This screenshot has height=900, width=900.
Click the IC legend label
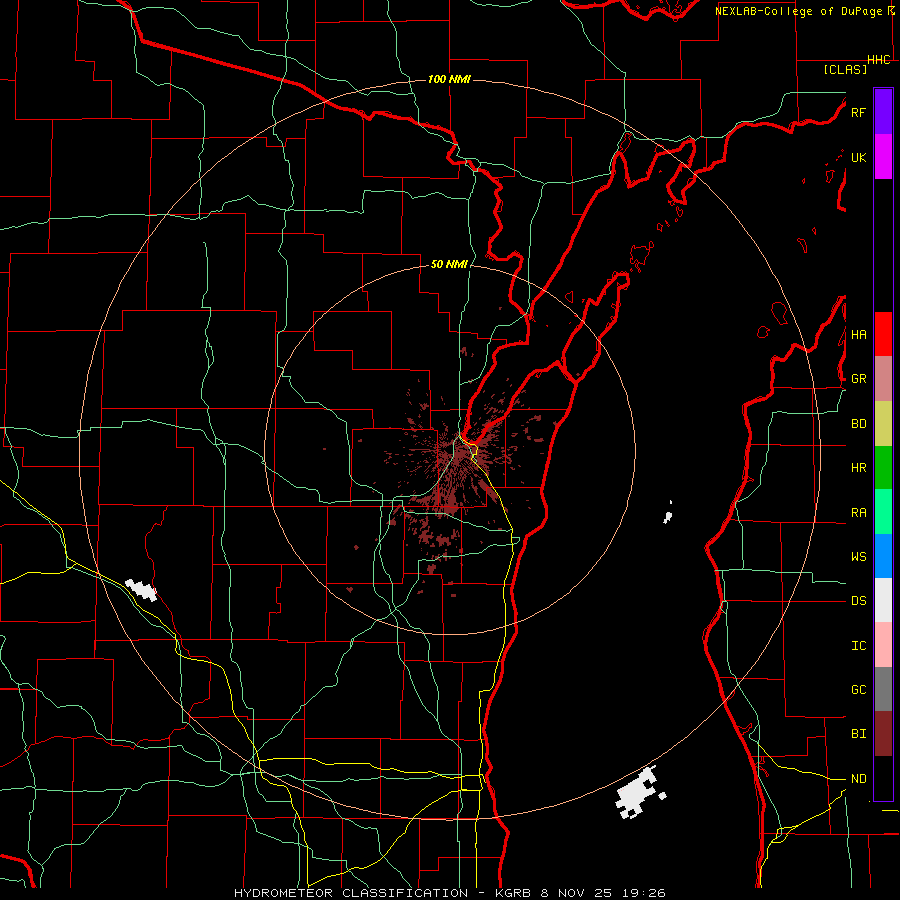click(858, 646)
